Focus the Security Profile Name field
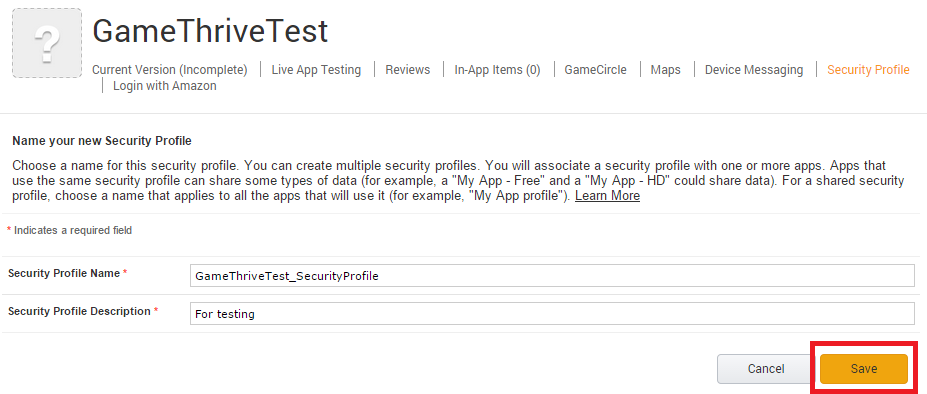 coord(552,276)
